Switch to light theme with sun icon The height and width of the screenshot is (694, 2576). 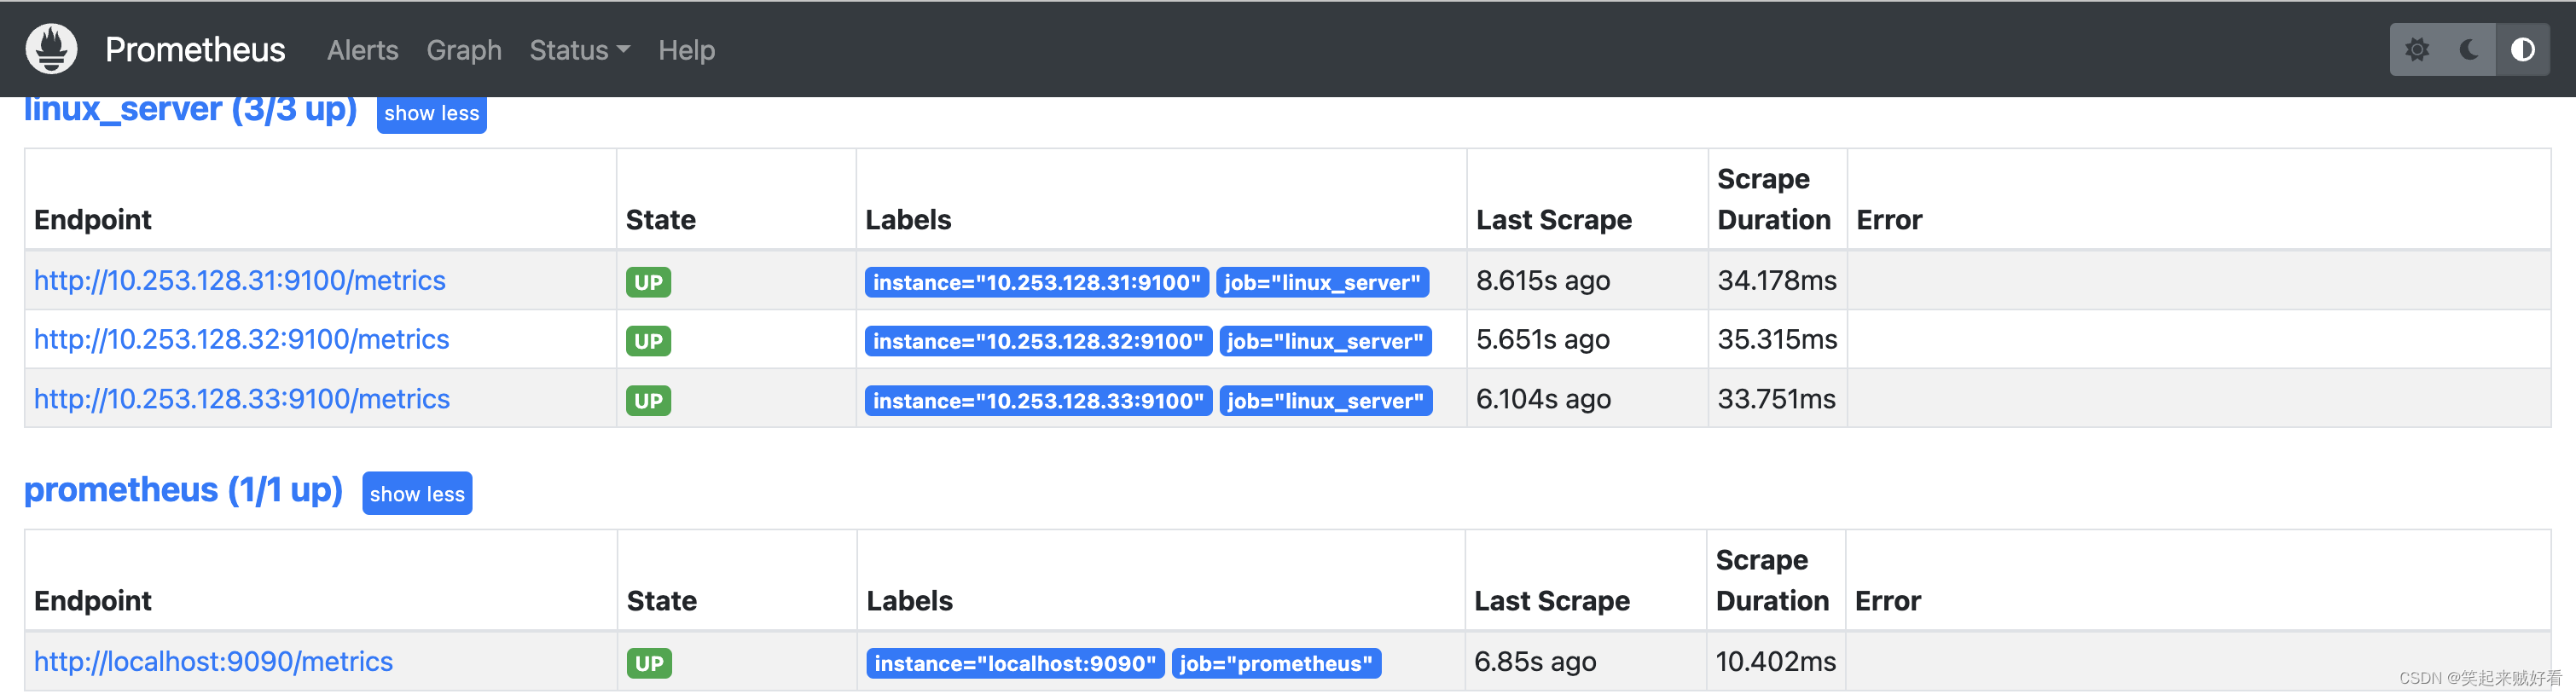[x=2416, y=50]
